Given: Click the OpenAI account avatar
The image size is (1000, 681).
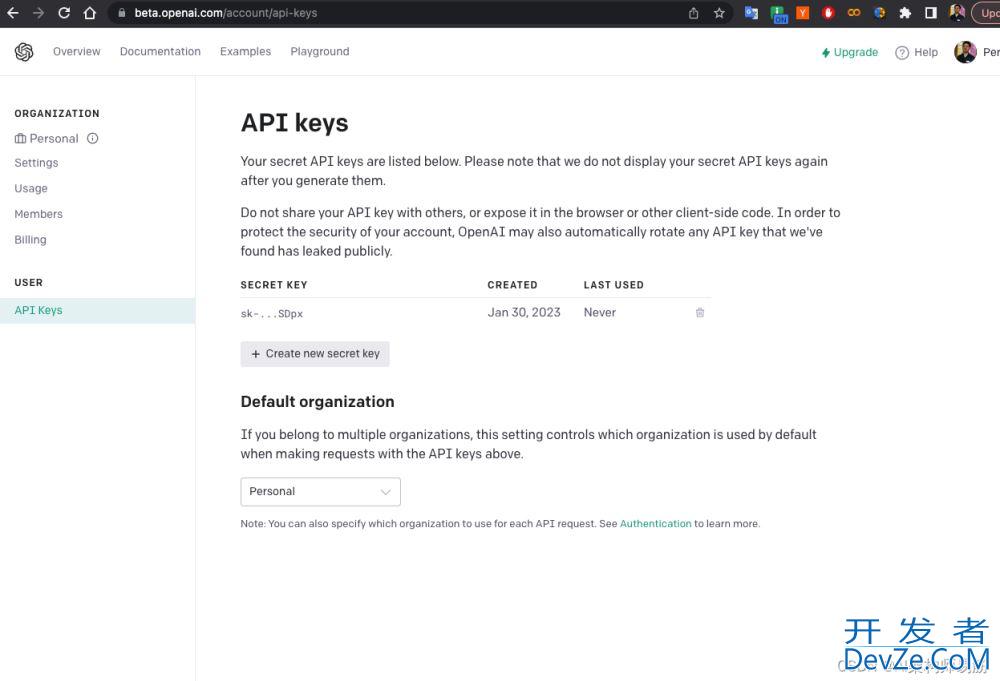Looking at the screenshot, I should (x=965, y=52).
